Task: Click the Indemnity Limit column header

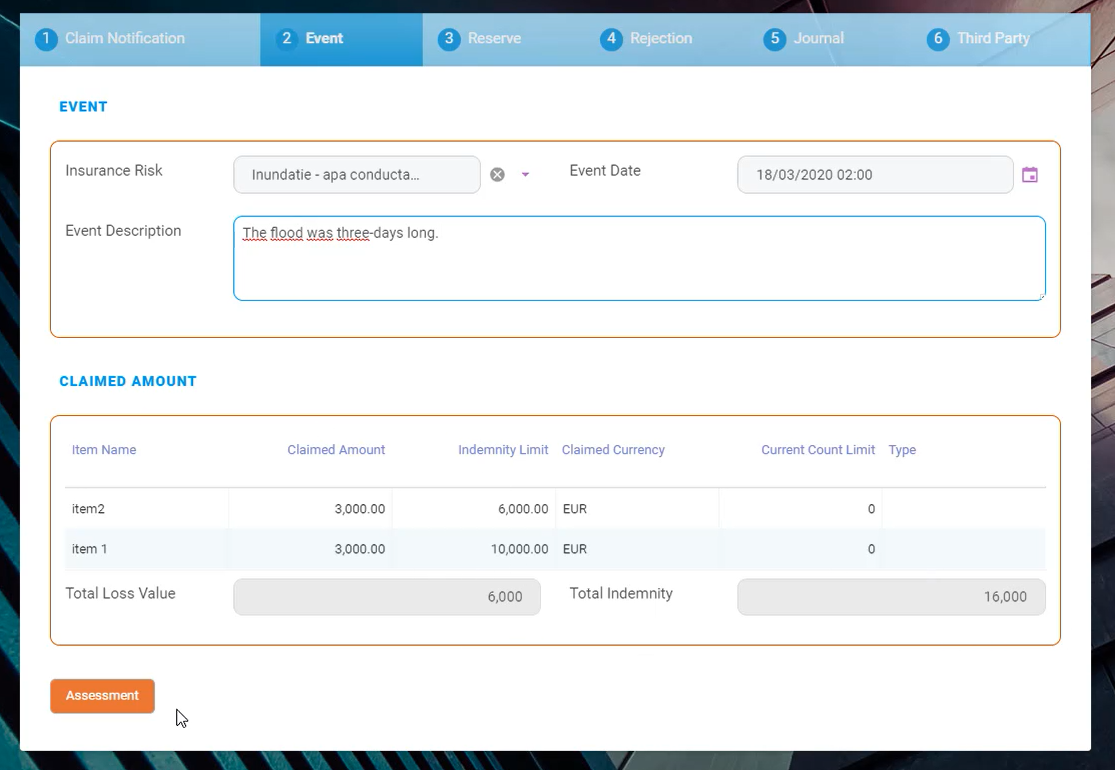Action: coord(503,450)
